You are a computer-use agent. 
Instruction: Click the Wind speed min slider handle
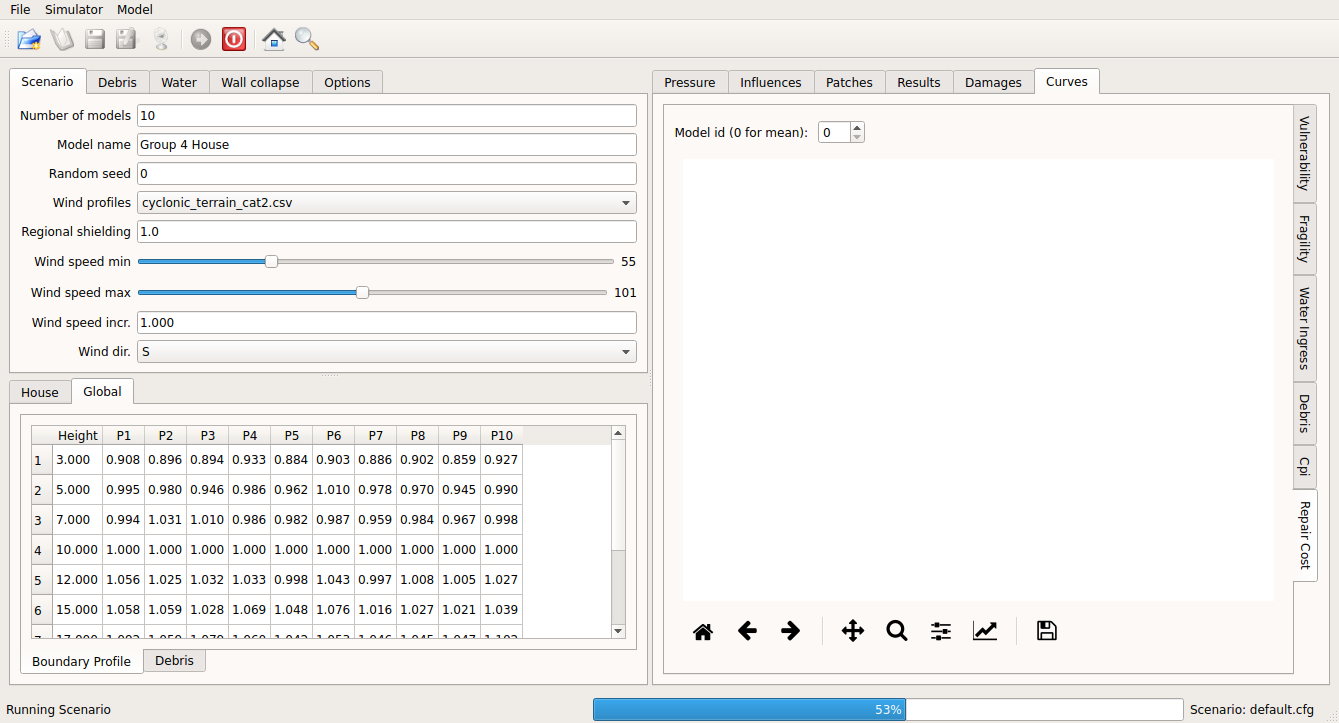(271, 262)
